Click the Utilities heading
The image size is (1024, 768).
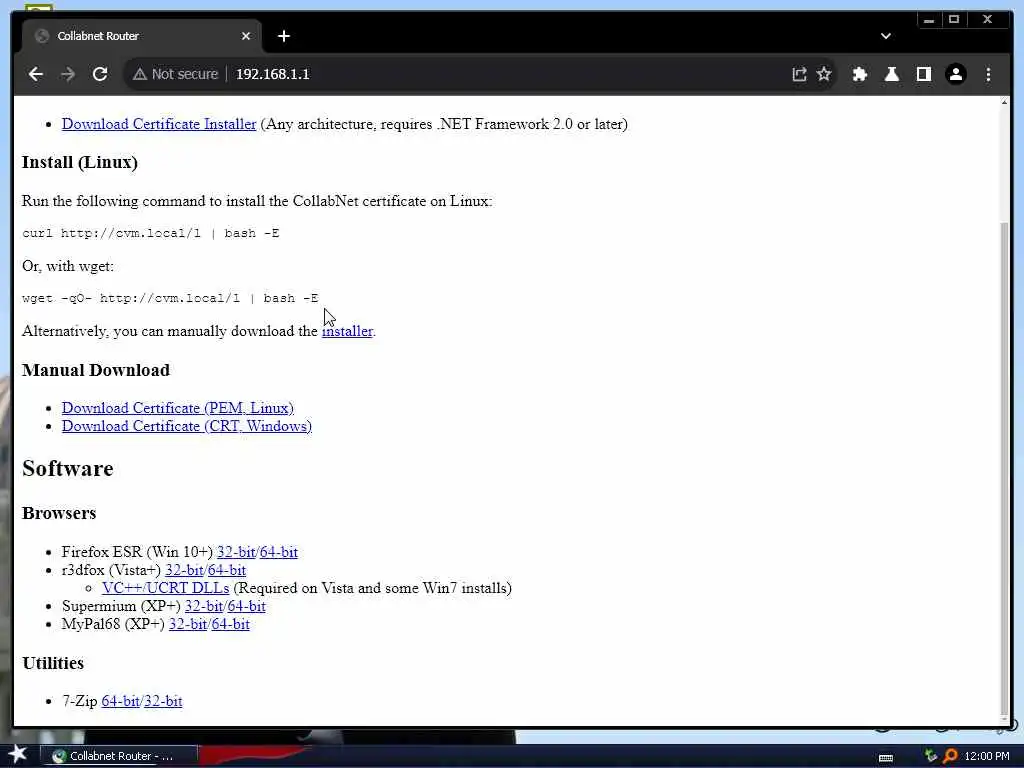(53, 663)
